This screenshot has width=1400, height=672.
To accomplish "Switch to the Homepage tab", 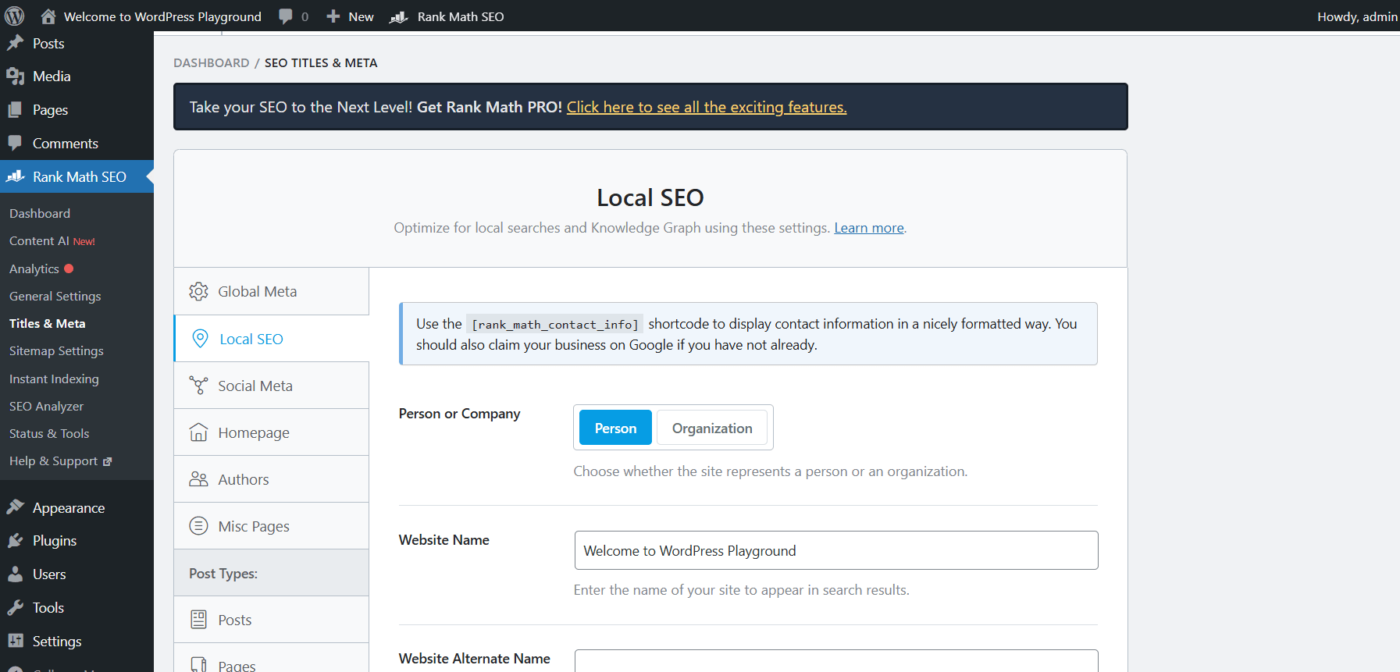I will 271,433.
